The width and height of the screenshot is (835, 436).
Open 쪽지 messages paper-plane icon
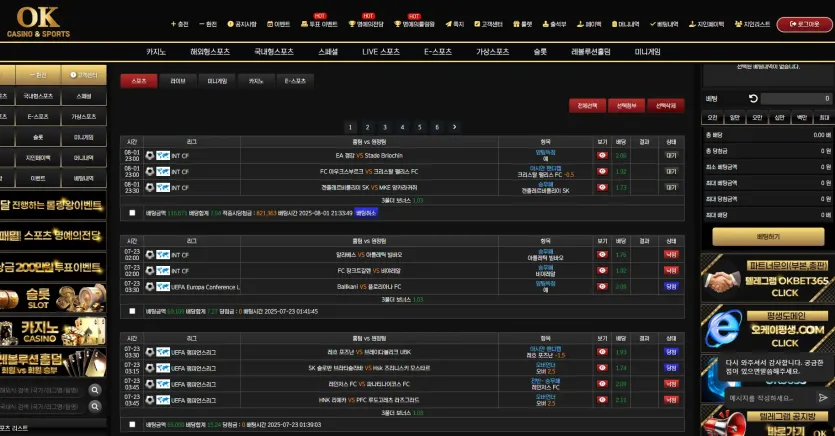point(455,24)
